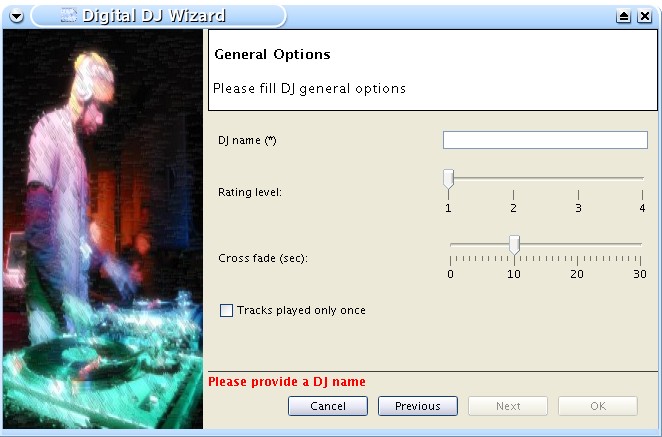Click the Tracks played only once label
This screenshot has height=437, width=662.
[301, 310]
